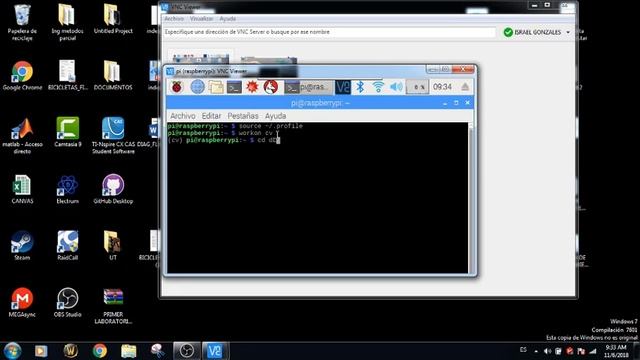640x360 pixels.
Task: Select the CANVAS Excel file
Action: (x=22, y=189)
